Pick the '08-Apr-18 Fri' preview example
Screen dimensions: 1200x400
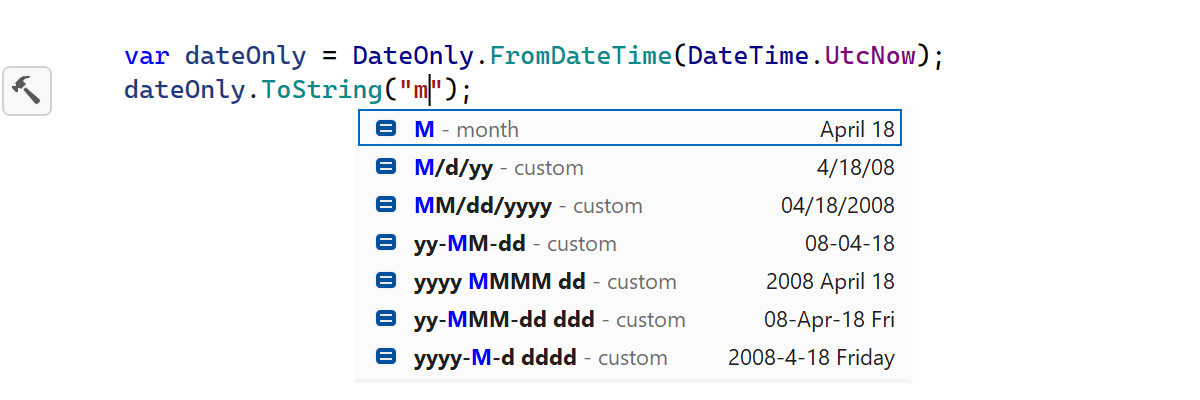click(829, 319)
